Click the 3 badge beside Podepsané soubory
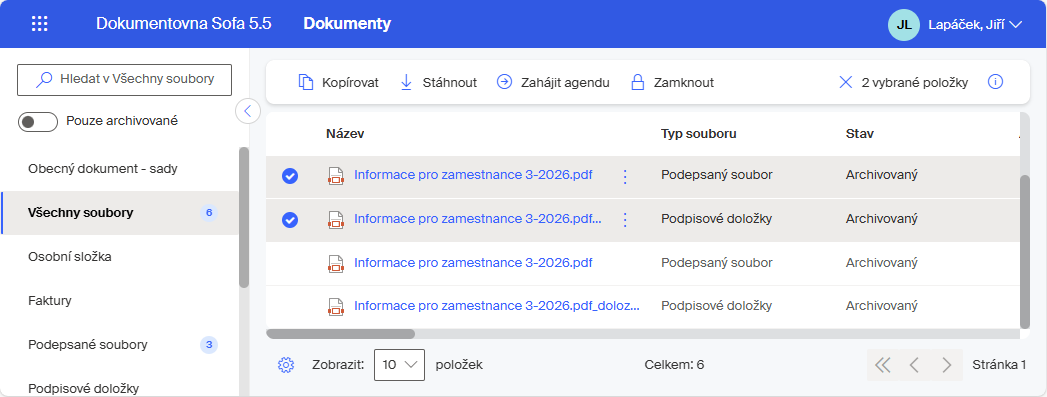The width and height of the screenshot is (1047, 397). point(208,344)
